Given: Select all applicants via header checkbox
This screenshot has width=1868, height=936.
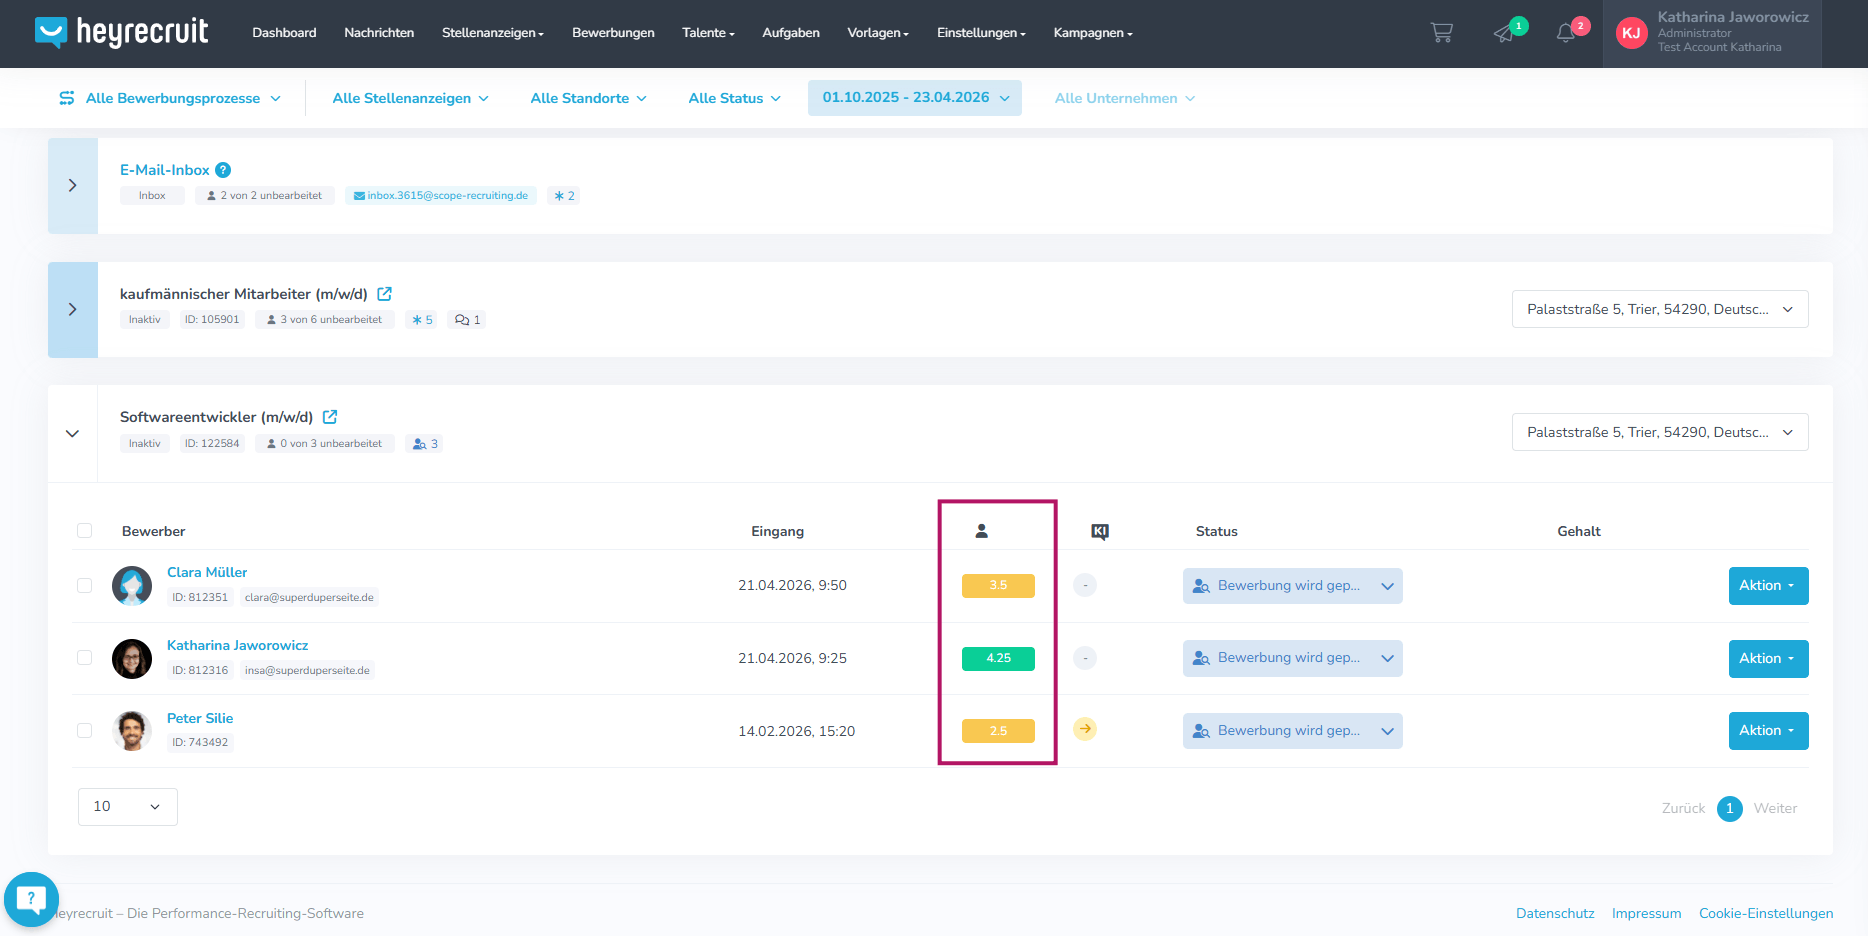Looking at the screenshot, I should pyautogui.click(x=85, y=531).
